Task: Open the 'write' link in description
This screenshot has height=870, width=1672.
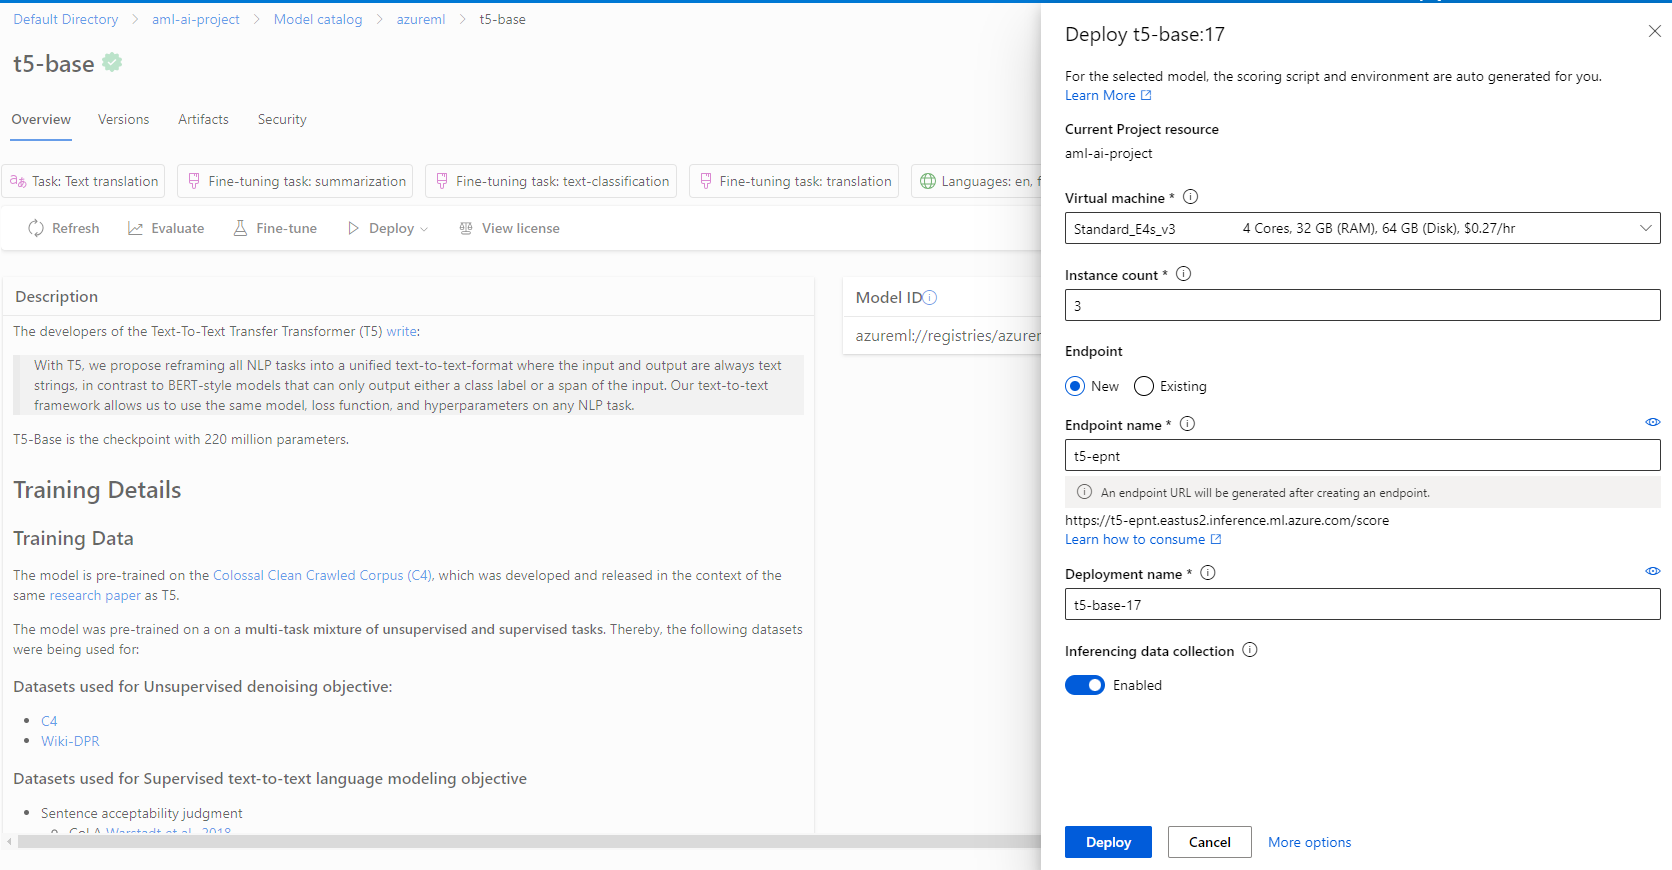Action: (401, 331)
